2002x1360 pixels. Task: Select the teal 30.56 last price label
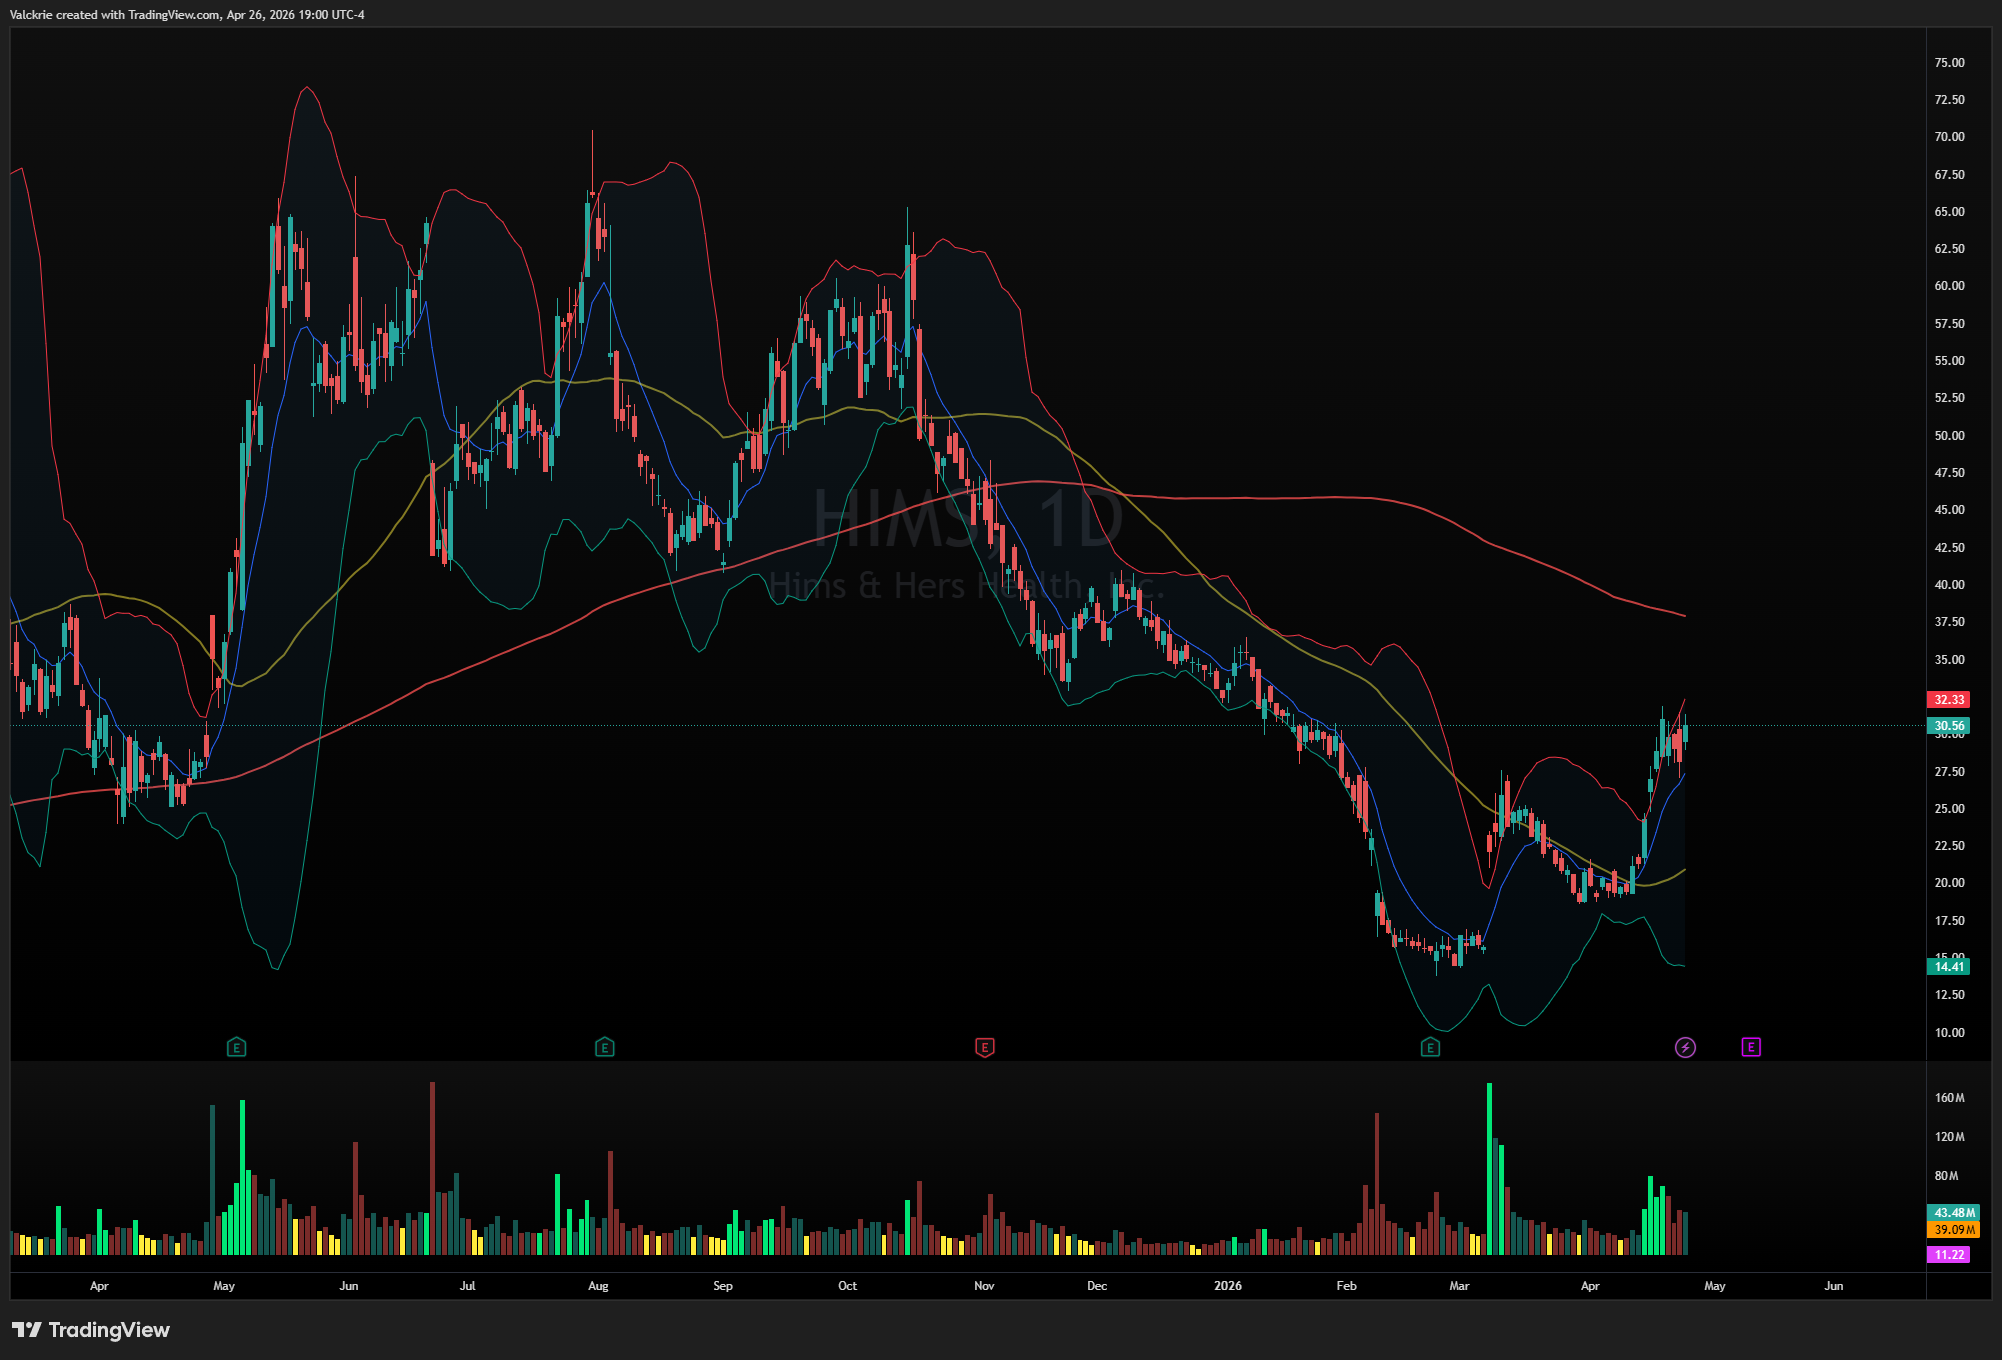(1949, 725)
